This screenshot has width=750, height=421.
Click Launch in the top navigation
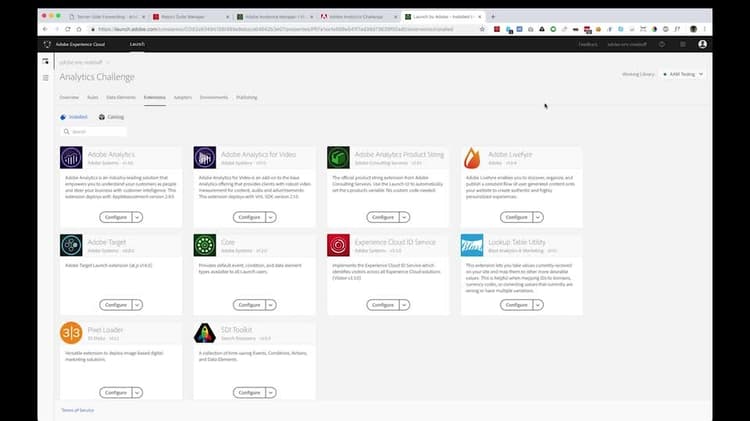(137, 44)
